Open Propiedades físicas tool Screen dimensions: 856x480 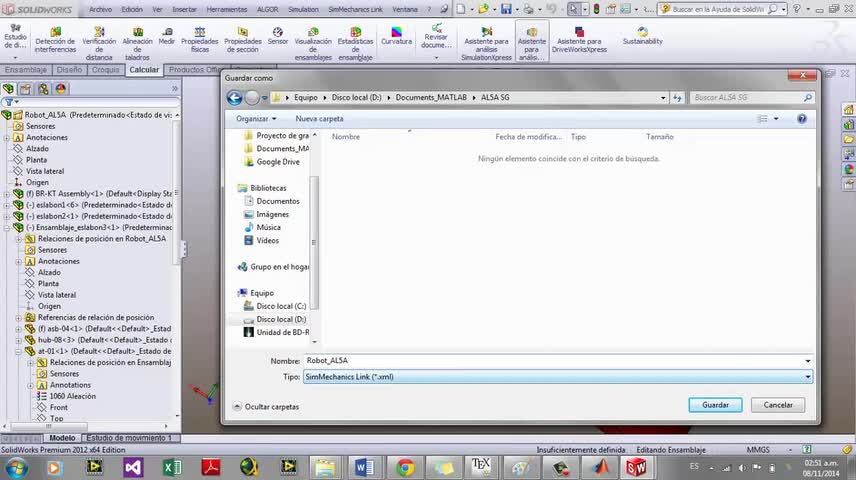pos(200,40)
